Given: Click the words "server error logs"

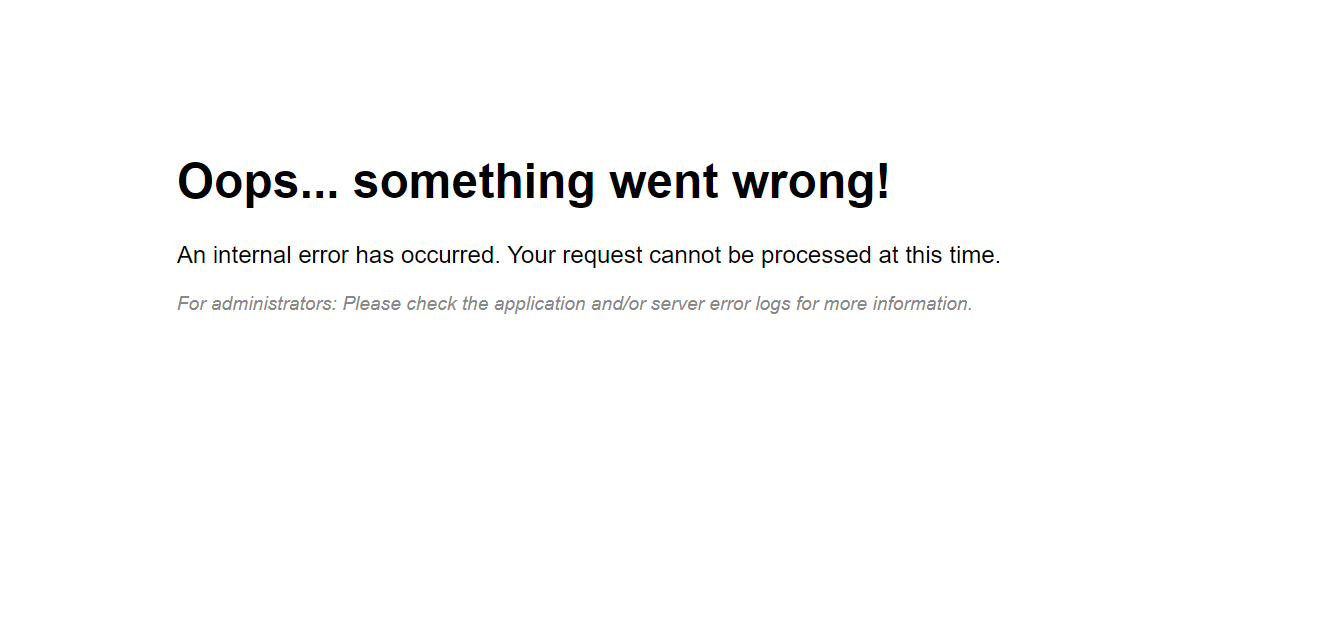Looking at the screenshot, I should pyautogui.click(x=721, y=304).
